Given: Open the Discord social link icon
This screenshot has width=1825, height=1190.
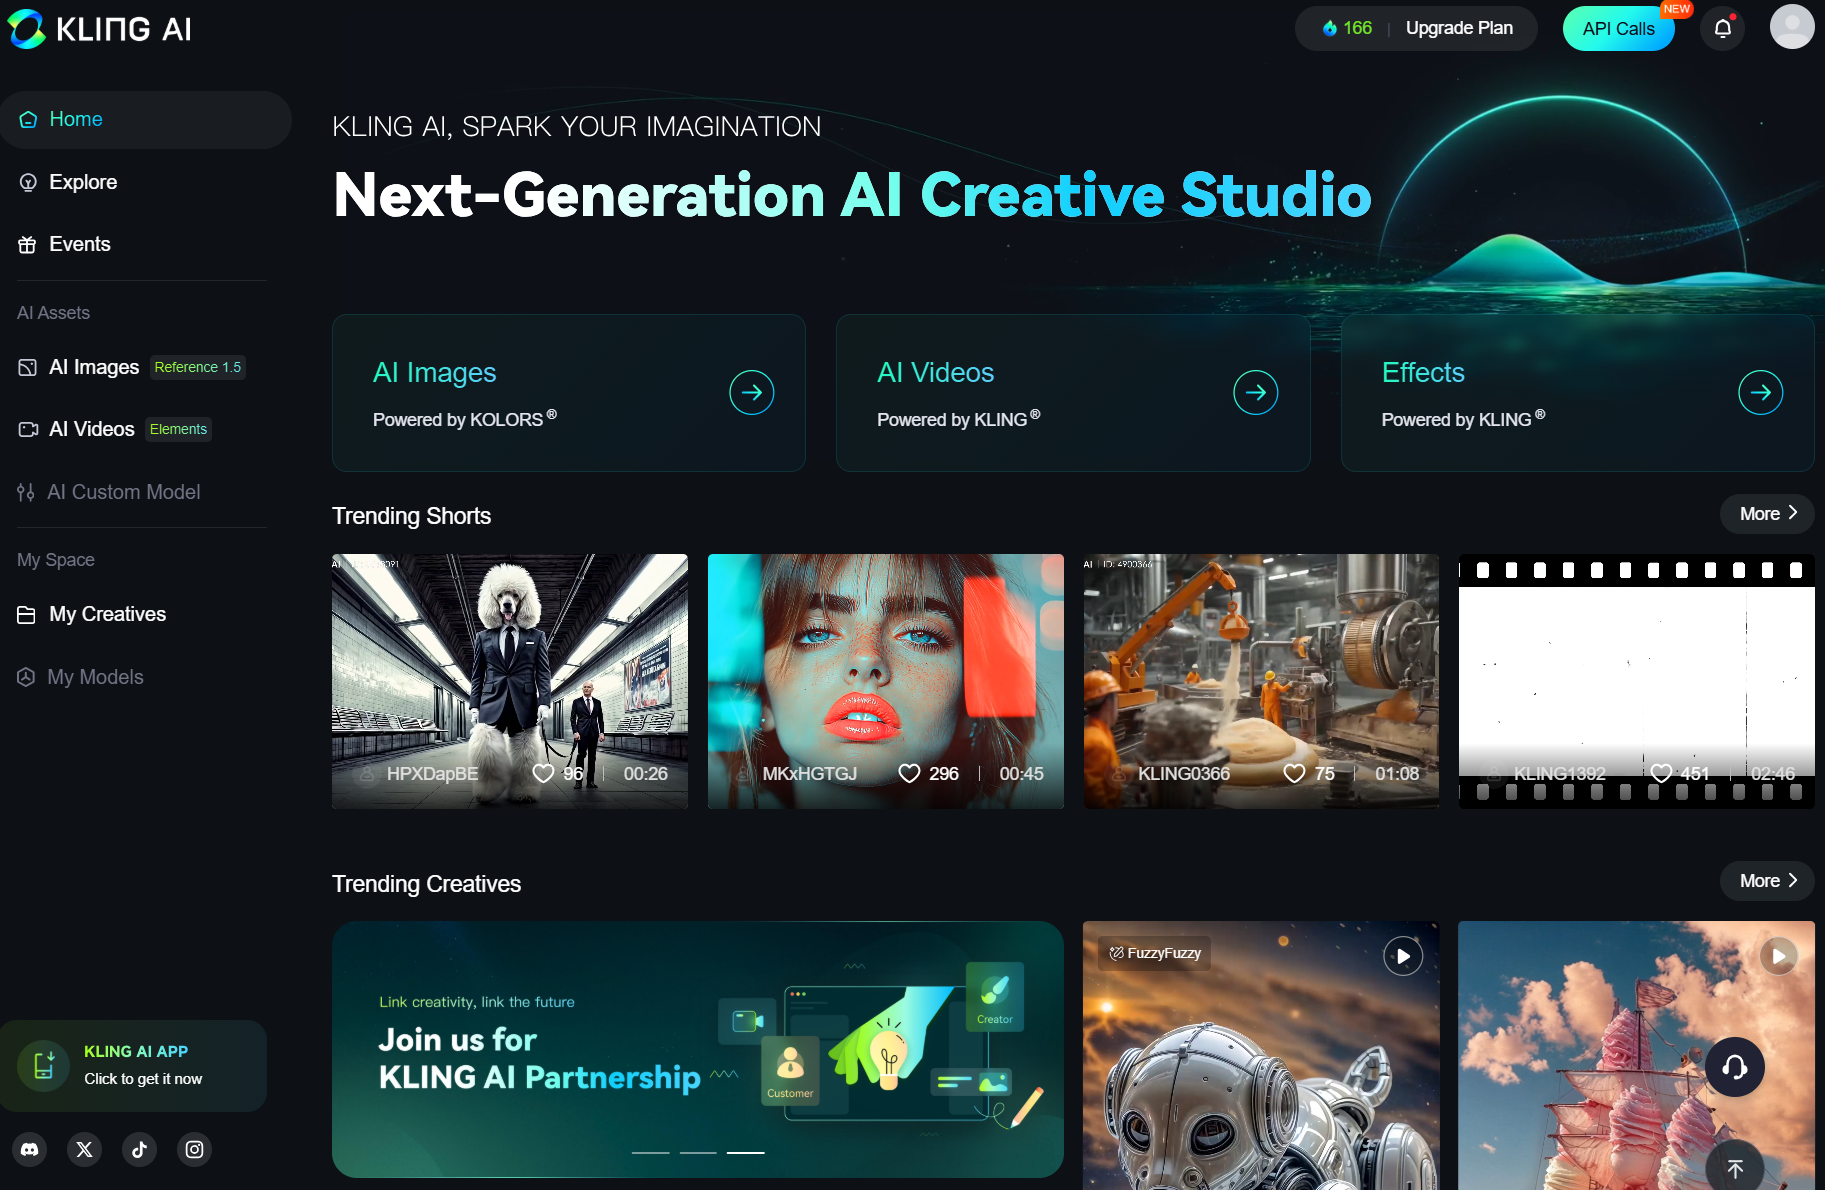Looking at the screenshot, I should pos(30,1149).
